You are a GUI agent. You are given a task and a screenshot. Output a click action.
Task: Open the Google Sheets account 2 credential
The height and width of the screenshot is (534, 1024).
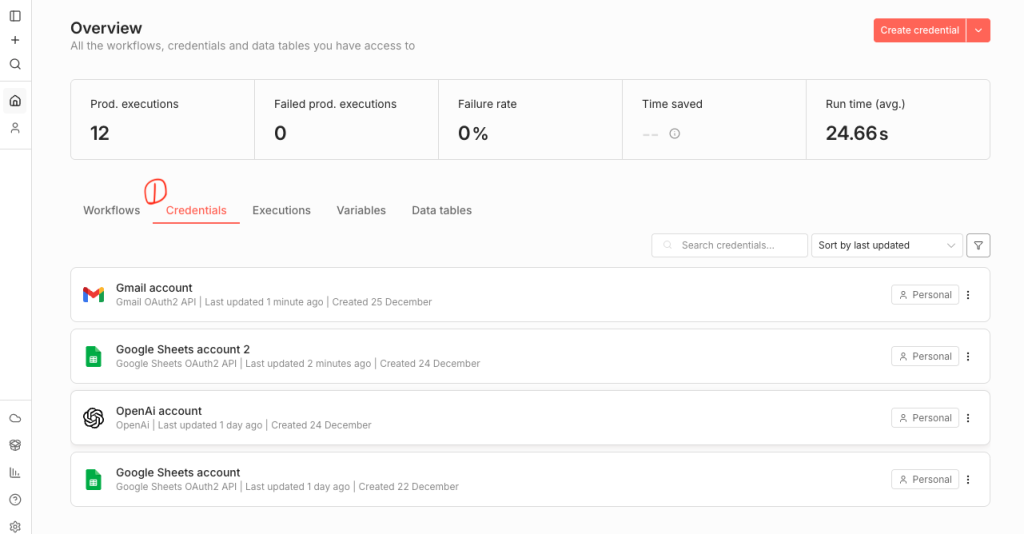pyautogui.click(x=183, y=350)
